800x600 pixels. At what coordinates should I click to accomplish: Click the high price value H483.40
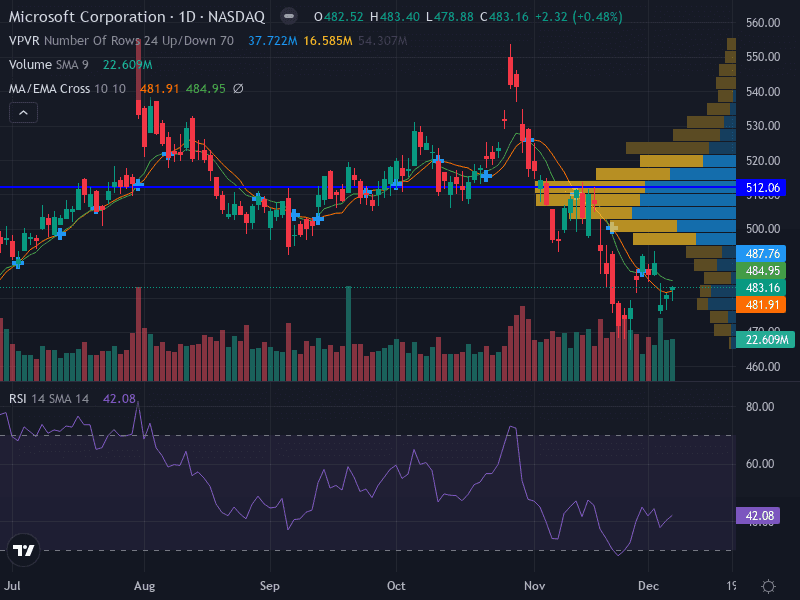(394, 17)
